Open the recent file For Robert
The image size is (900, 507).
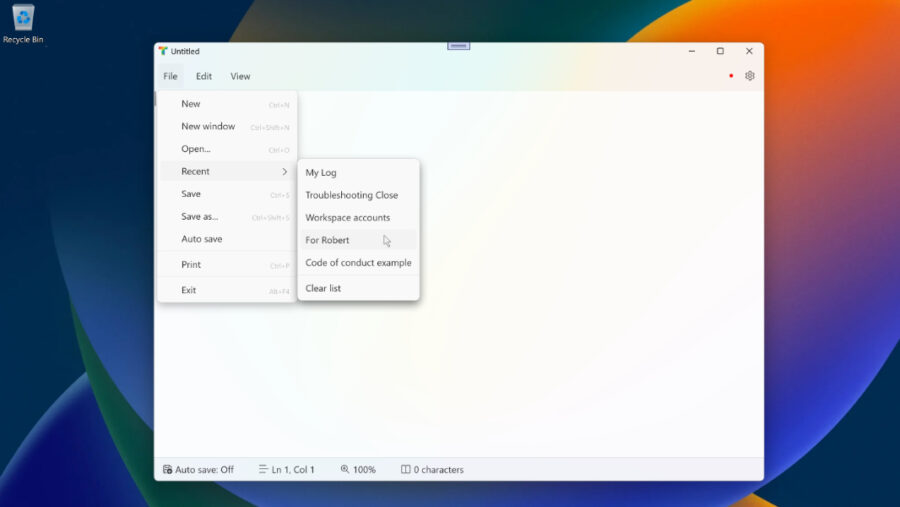327,240
